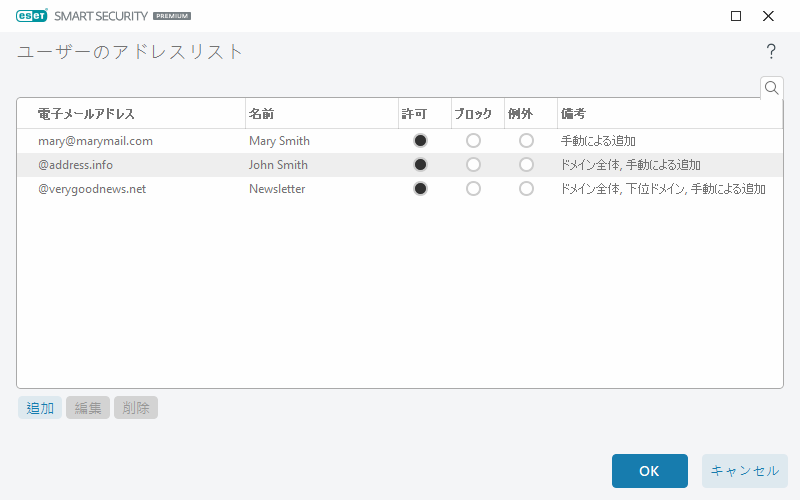Click the 許可 column header
The image size is (800, 500).
414,114
